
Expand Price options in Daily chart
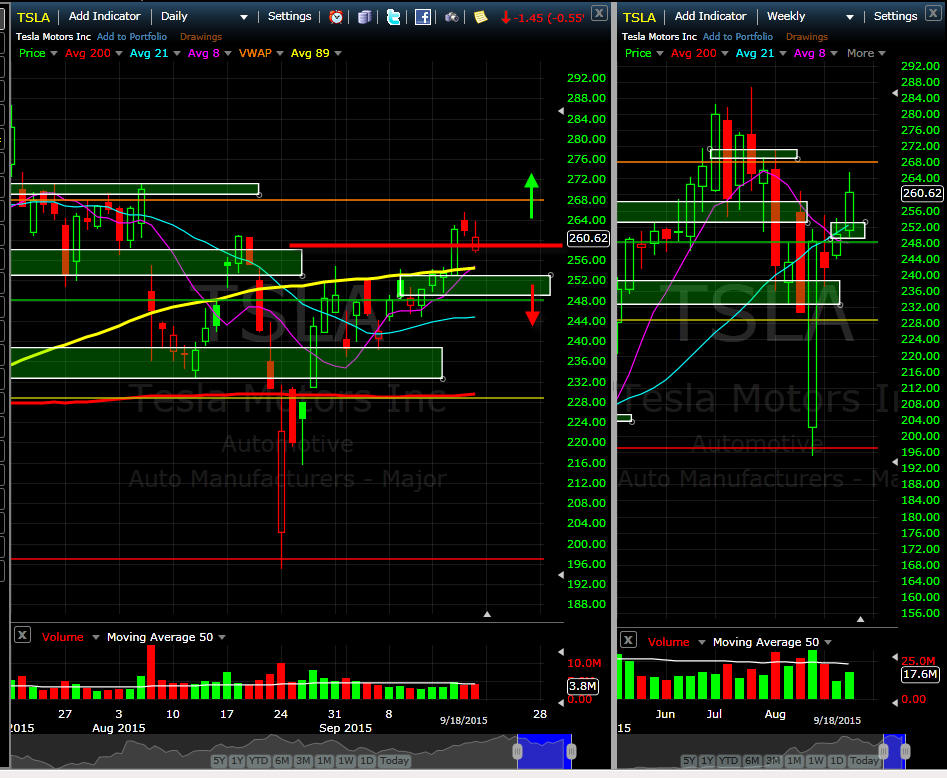coord(54,54)
